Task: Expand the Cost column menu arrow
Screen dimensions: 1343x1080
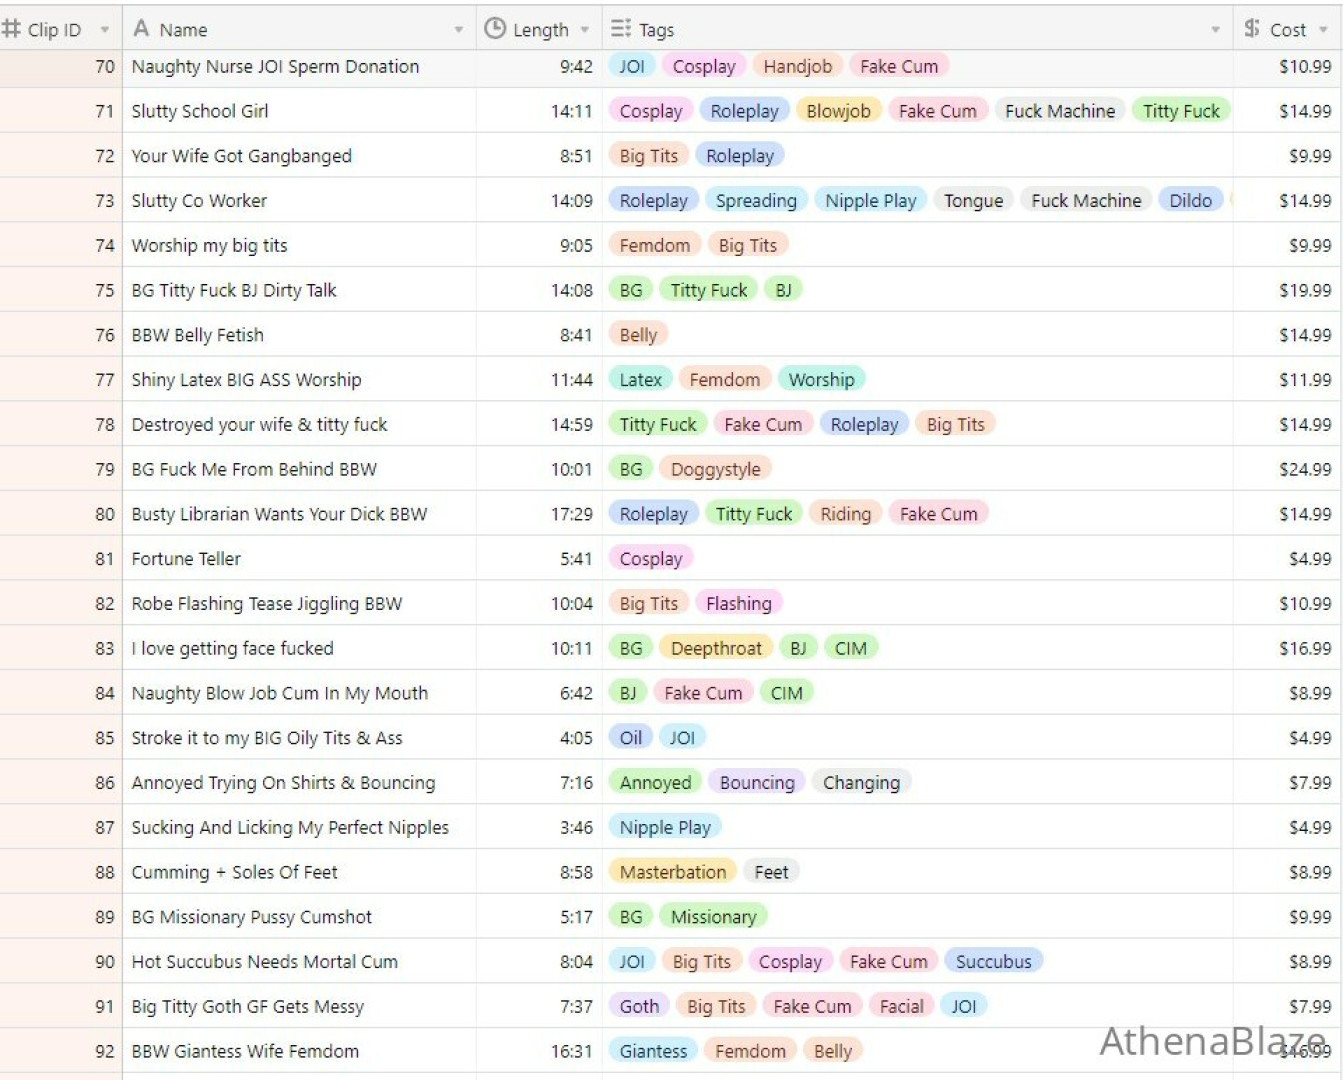Action: pos(1323,30)
